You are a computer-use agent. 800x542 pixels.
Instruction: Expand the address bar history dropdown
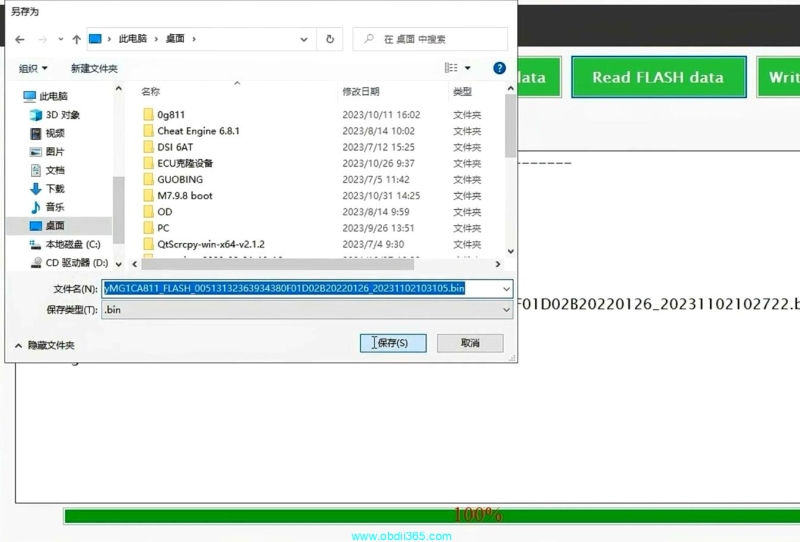coord(304,39)
